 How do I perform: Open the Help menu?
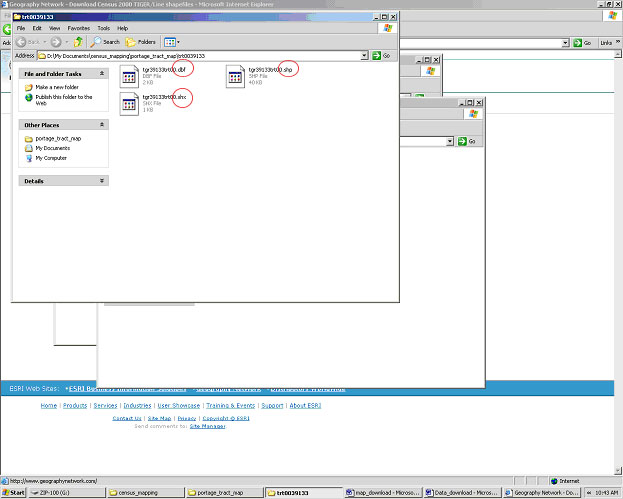[x=122, y=28]
